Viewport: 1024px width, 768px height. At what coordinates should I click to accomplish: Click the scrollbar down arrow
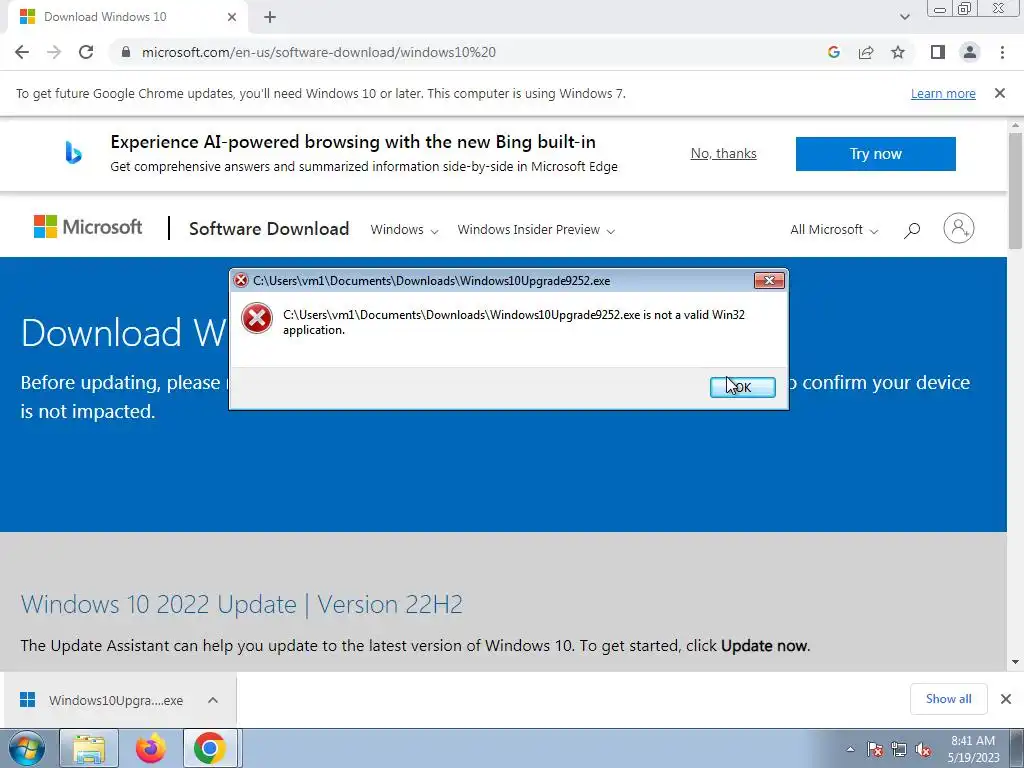pos(1016,662)
